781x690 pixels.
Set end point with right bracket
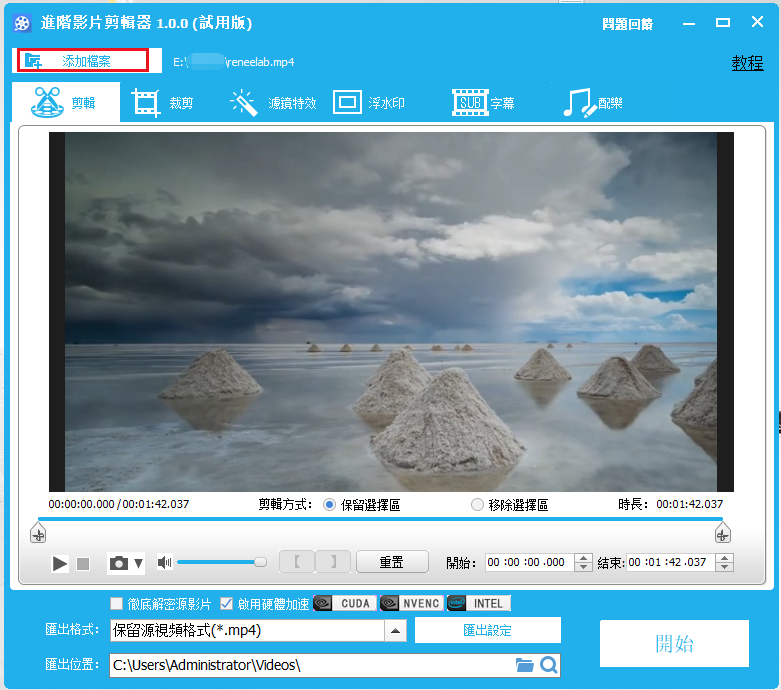[x=333, y=562]
